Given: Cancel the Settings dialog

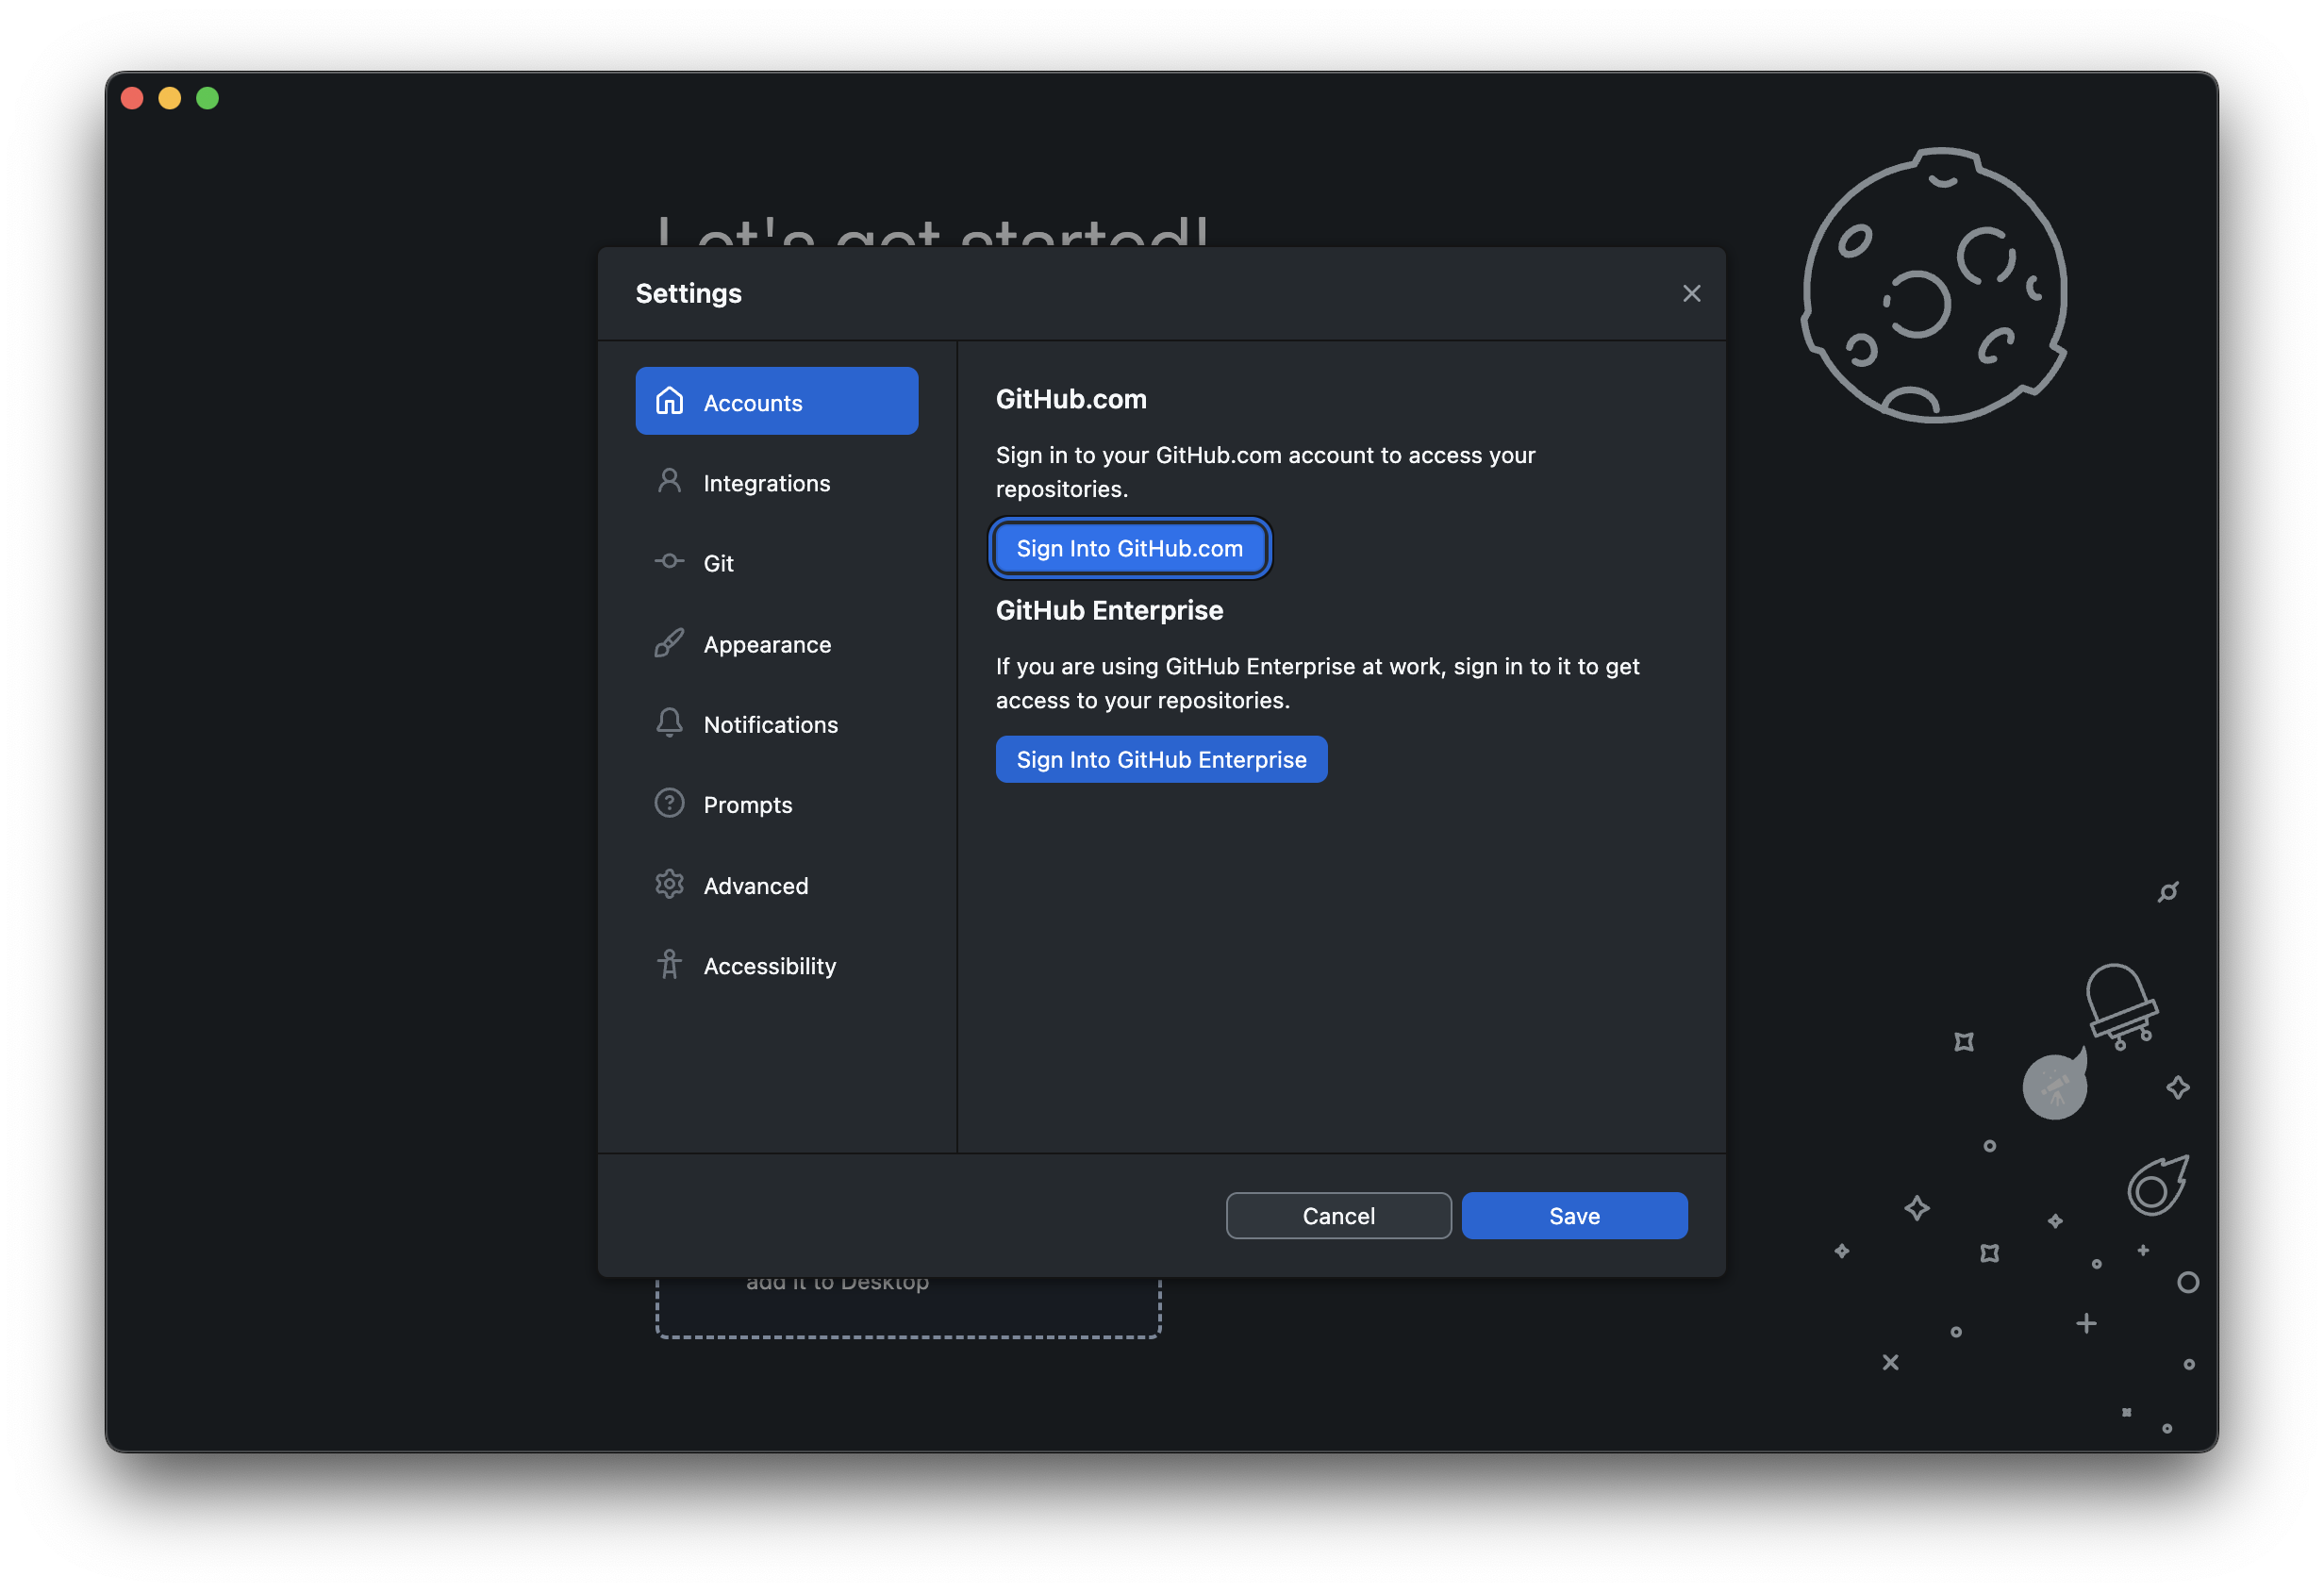Looking at the screenshot, I should pos(1338,1215).
